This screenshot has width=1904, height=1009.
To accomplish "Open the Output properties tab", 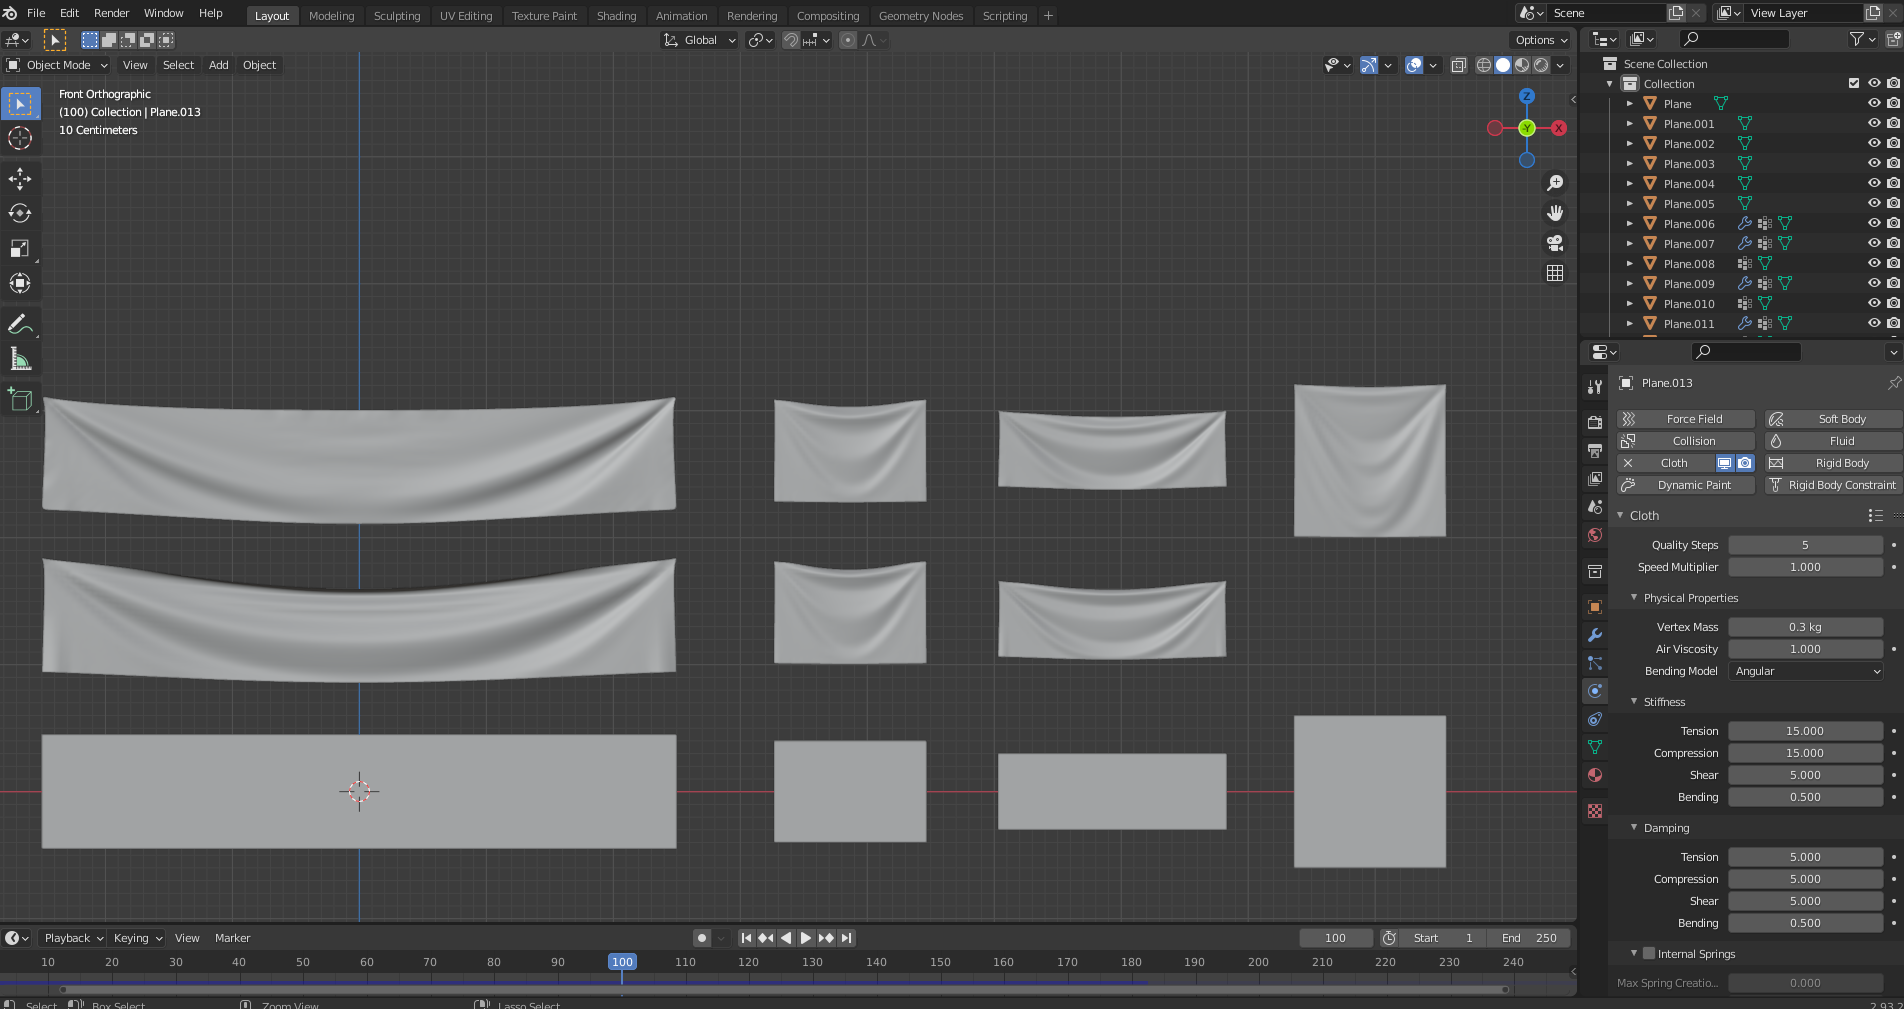I will coord(1595,451).
